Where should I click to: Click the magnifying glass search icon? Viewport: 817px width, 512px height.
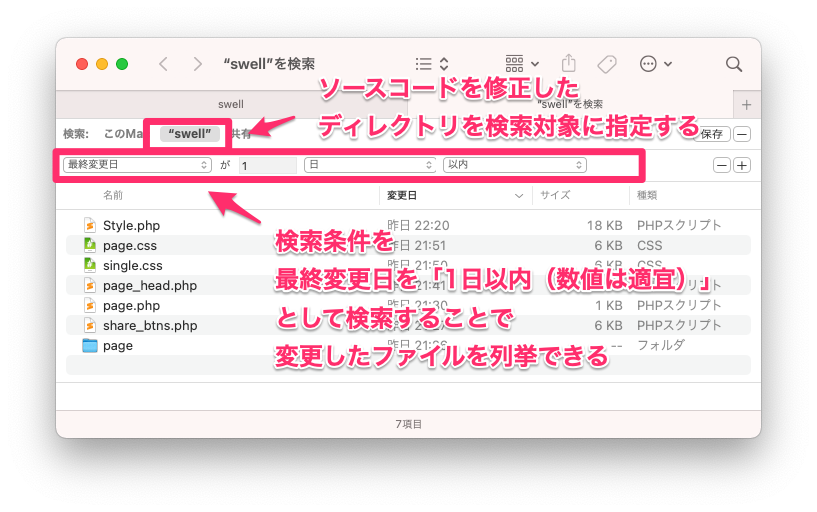click(734, 64)
